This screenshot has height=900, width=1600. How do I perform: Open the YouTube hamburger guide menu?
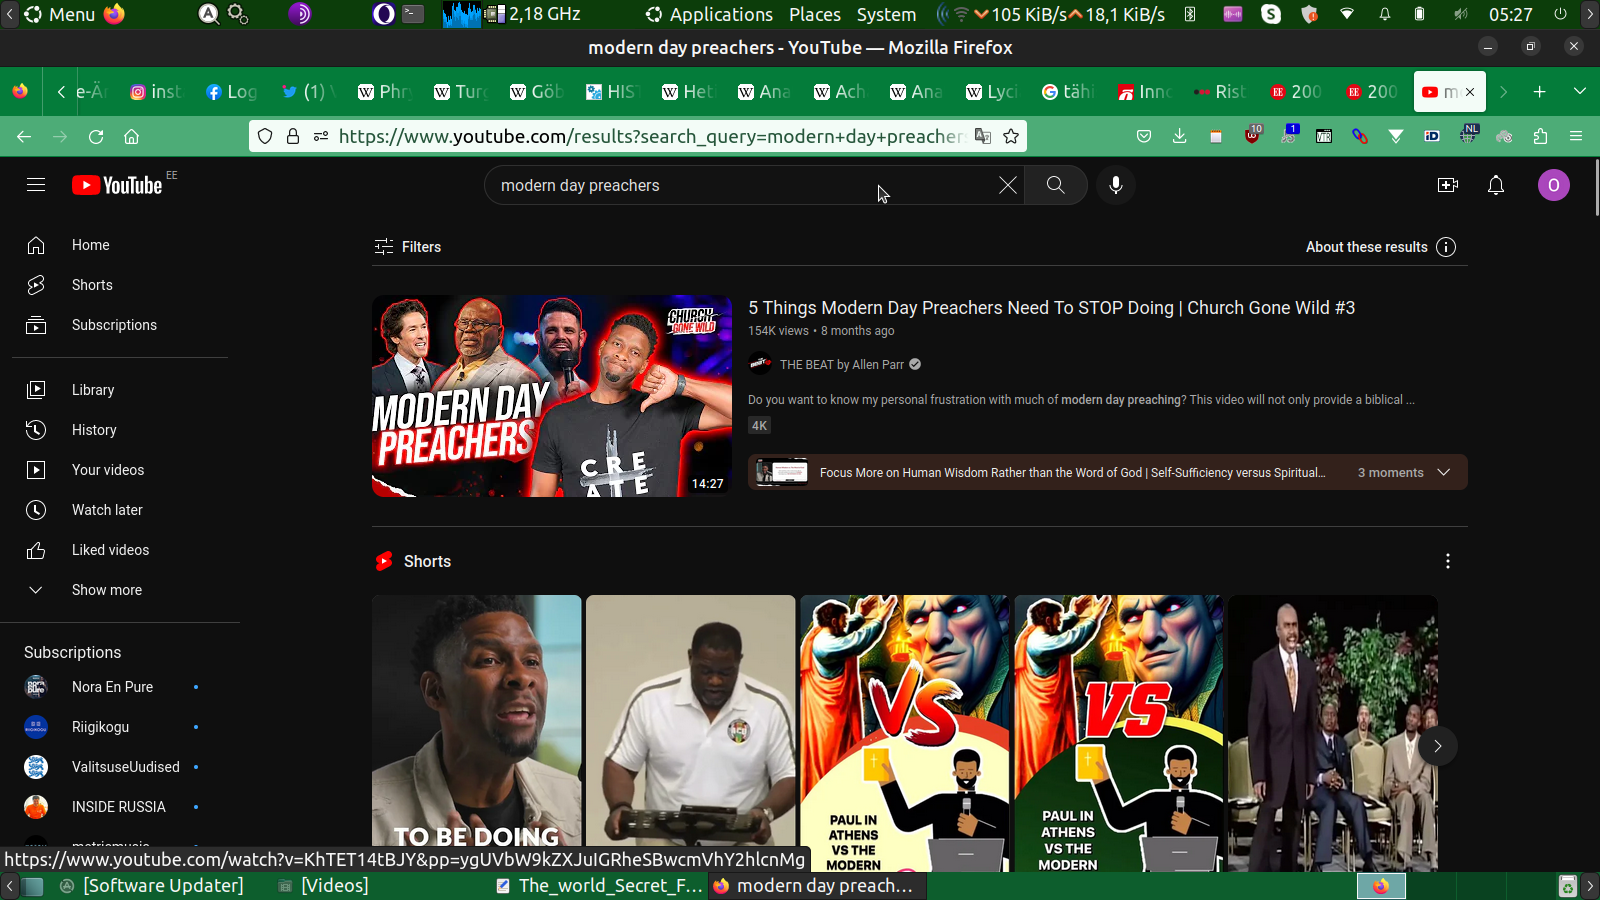36,185
